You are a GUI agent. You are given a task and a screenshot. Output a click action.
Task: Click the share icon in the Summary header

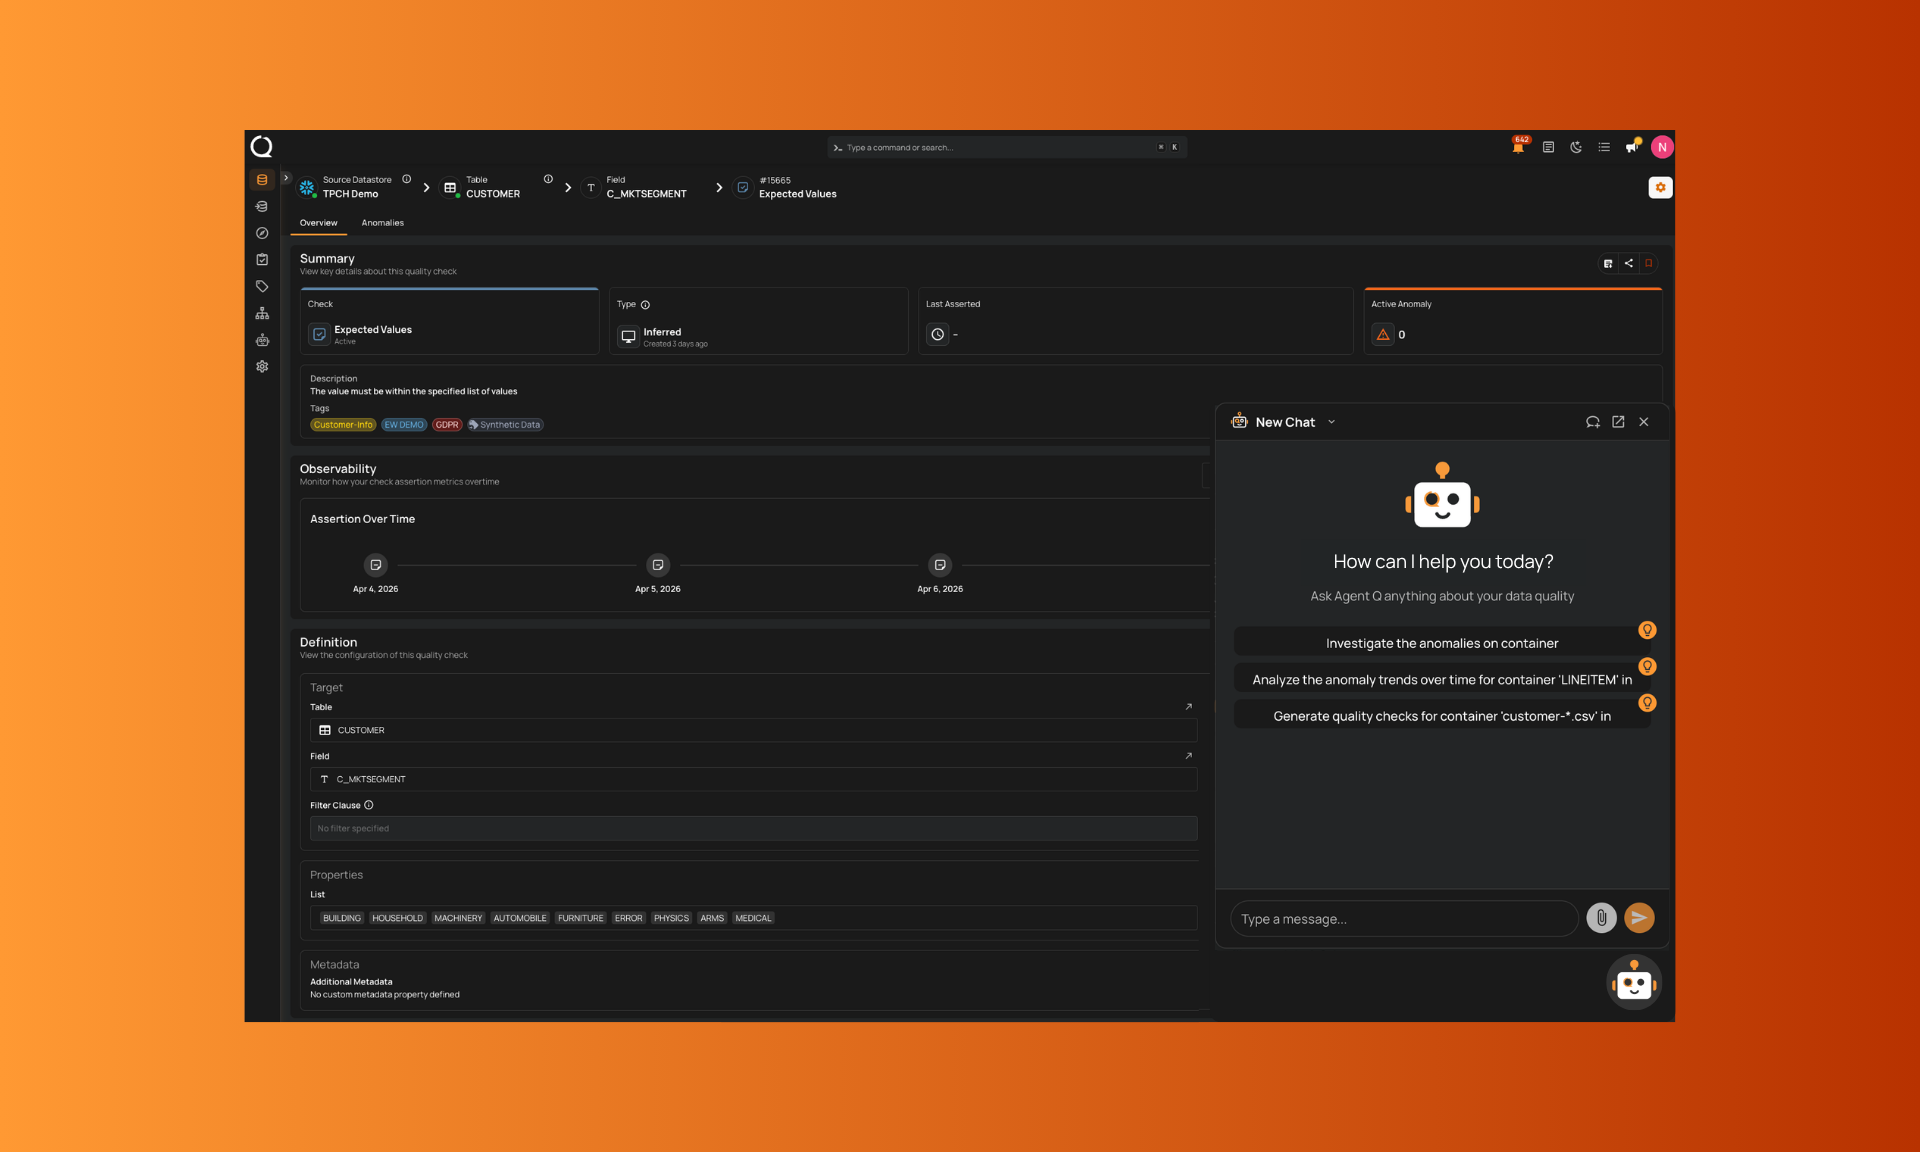click(x=1629, y=264)
